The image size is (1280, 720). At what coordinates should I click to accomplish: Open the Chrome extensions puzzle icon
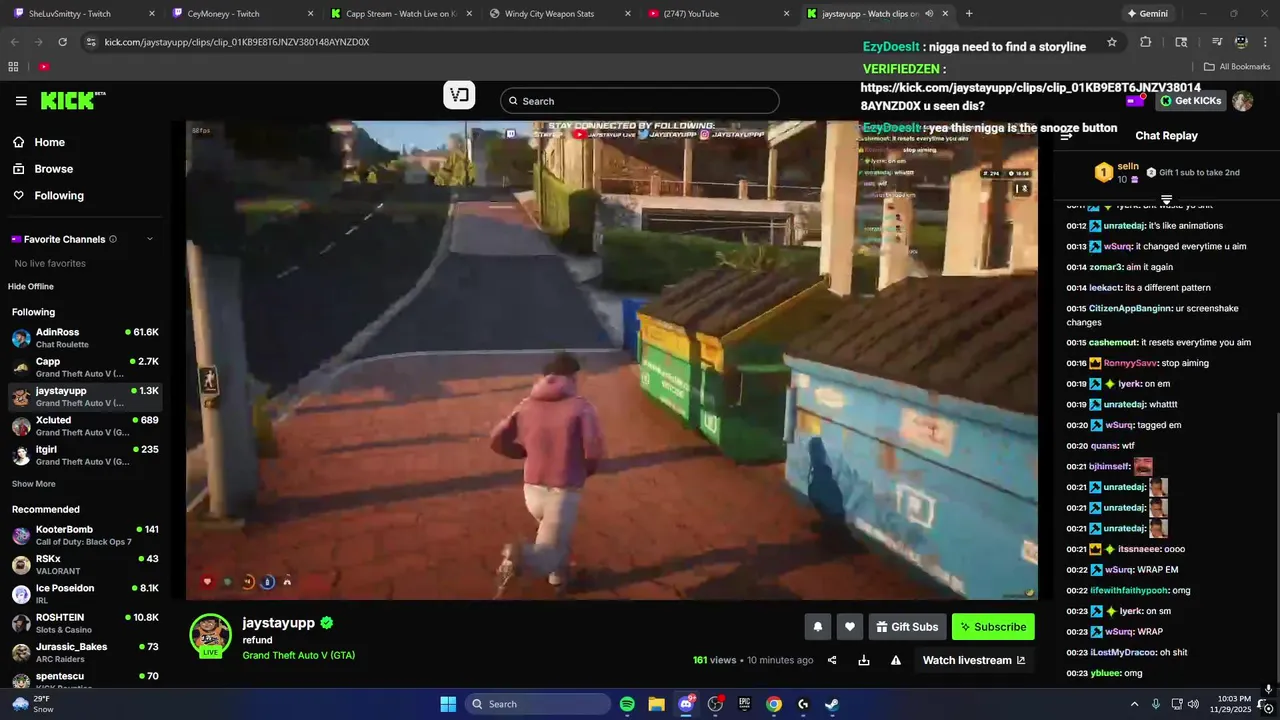point(1146,42)
